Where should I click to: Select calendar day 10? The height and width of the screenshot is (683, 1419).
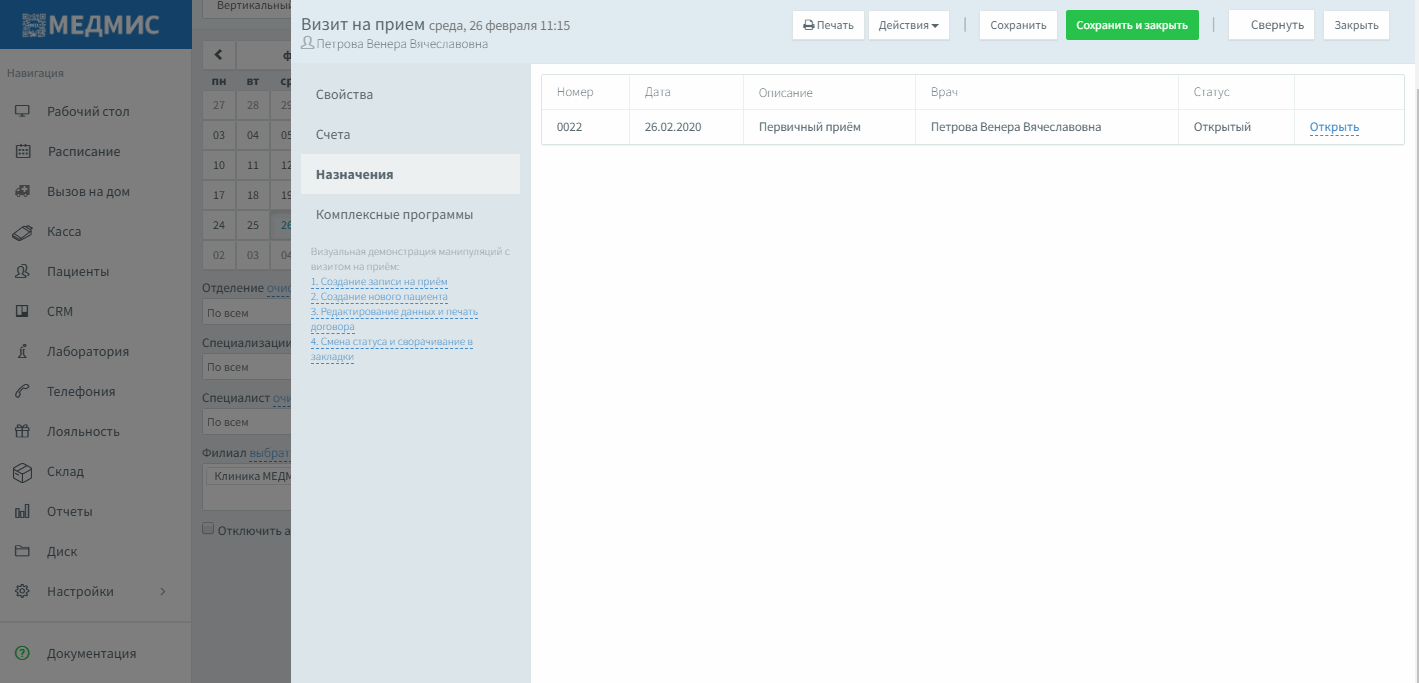[219, 165]
